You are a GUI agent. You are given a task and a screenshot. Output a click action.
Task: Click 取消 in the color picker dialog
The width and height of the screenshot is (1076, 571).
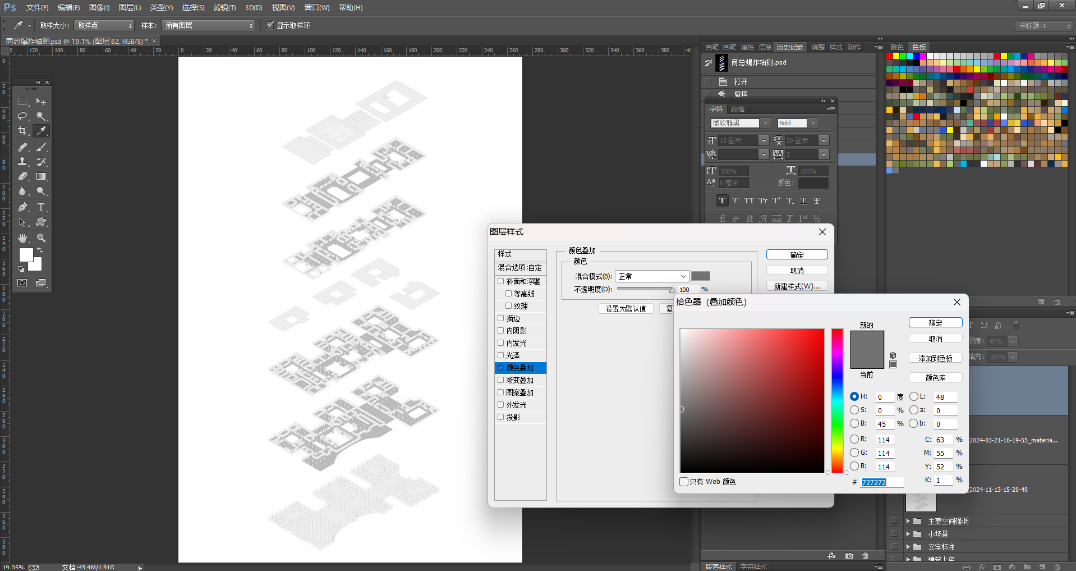pyautogui.click(x=935, y=339)
